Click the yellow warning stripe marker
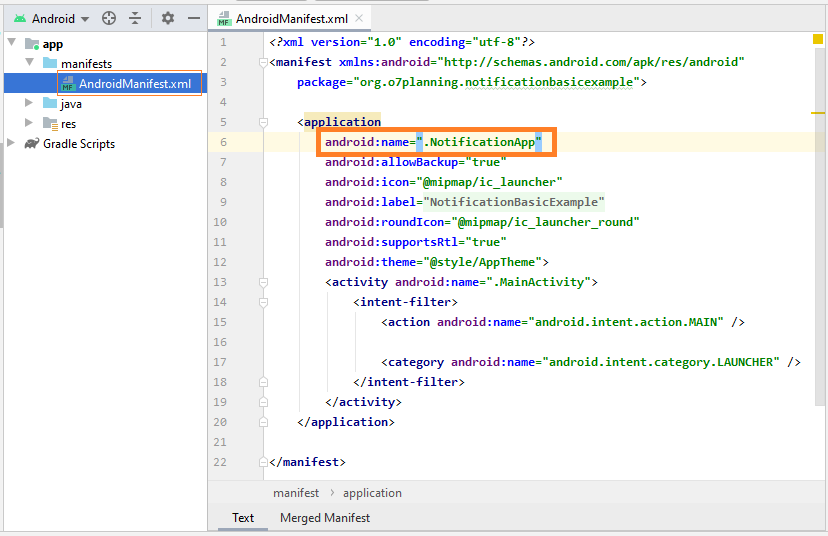The width and height of the screenshot is (828, 536). [817, 112]
